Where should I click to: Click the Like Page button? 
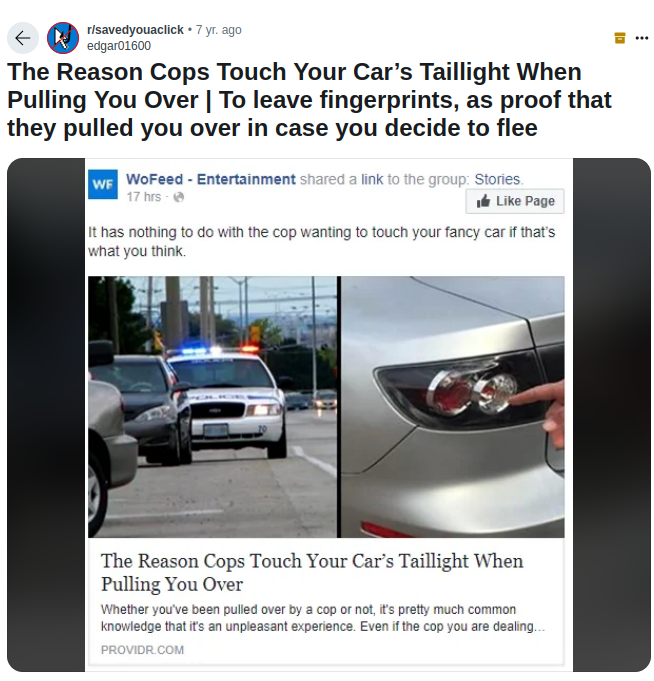(x=515, y=201)
